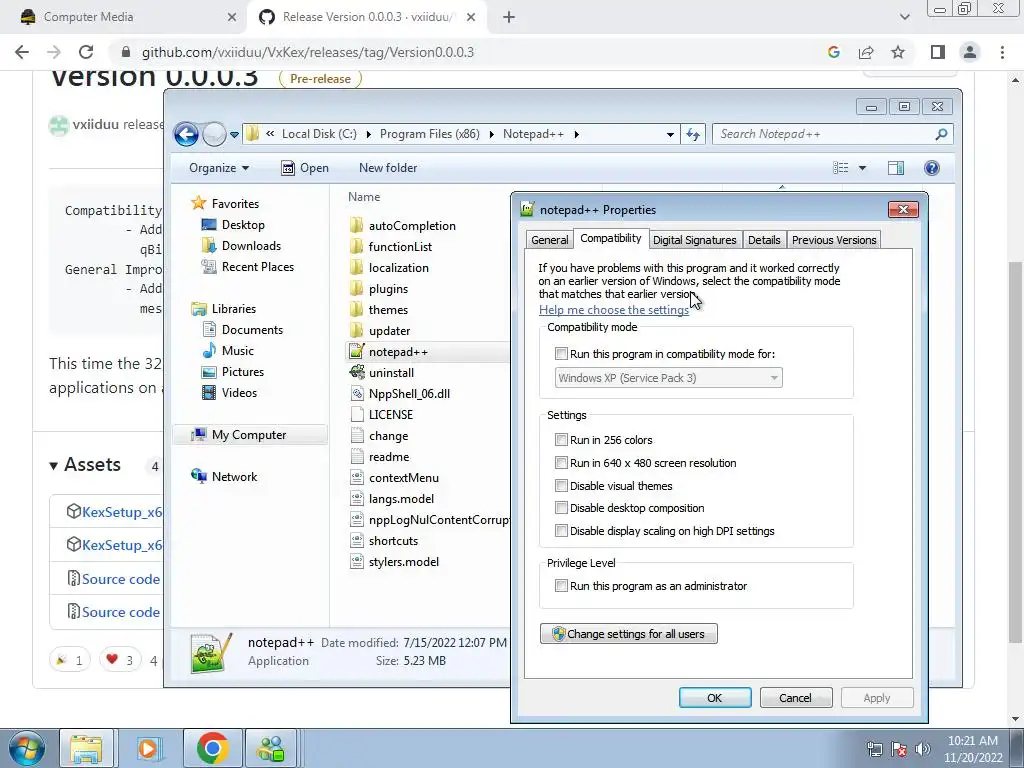Image resolution: width=1024 pixels, height=768 pixels.
Task: Open Windows Explorer from the taskbar
Action: pyautogui.click(x=86, y=748)
